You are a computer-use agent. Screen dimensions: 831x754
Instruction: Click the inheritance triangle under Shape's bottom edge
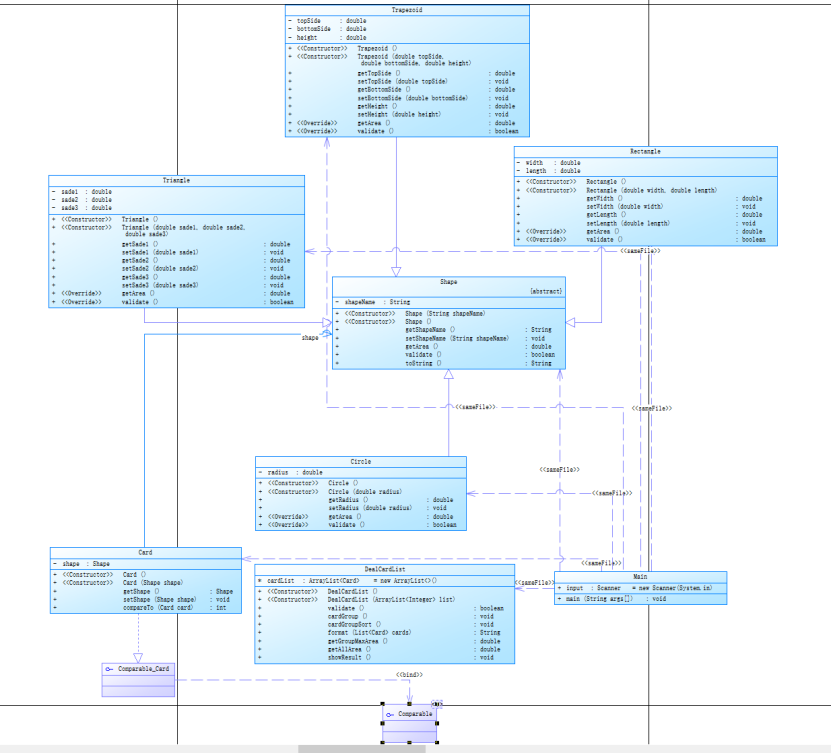[448, 374]
